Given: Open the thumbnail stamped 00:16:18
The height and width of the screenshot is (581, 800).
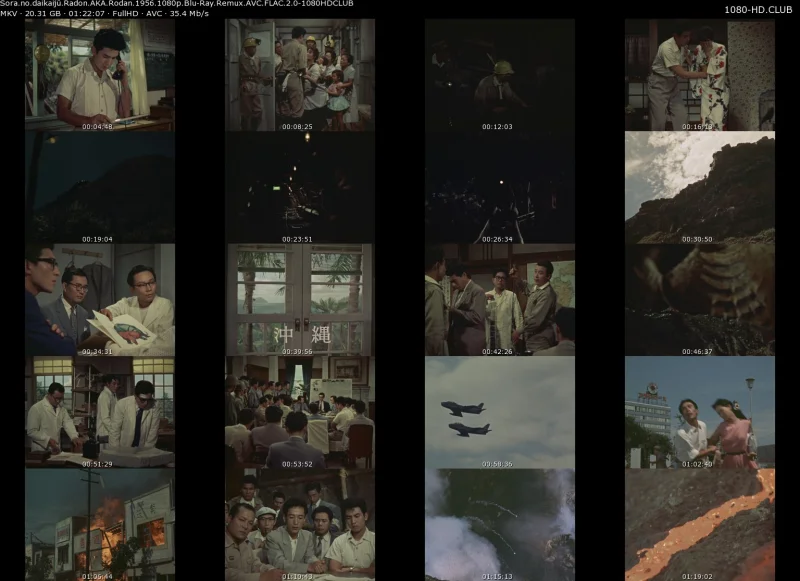Looking at the screenshot, I should pyautogui.click(x=700, y=75).
